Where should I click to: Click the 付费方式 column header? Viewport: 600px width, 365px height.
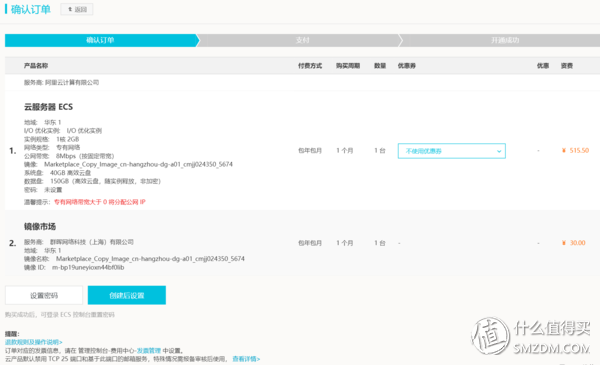tap(310, 66)
